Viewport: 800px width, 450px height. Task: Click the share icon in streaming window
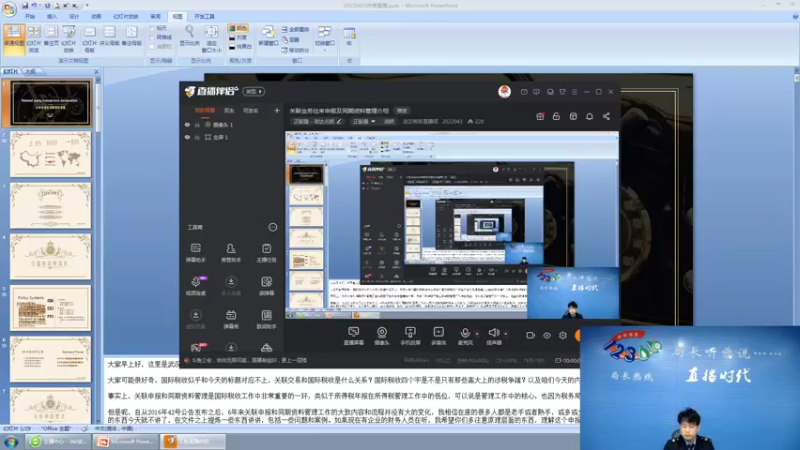click(x=606, y=116)
